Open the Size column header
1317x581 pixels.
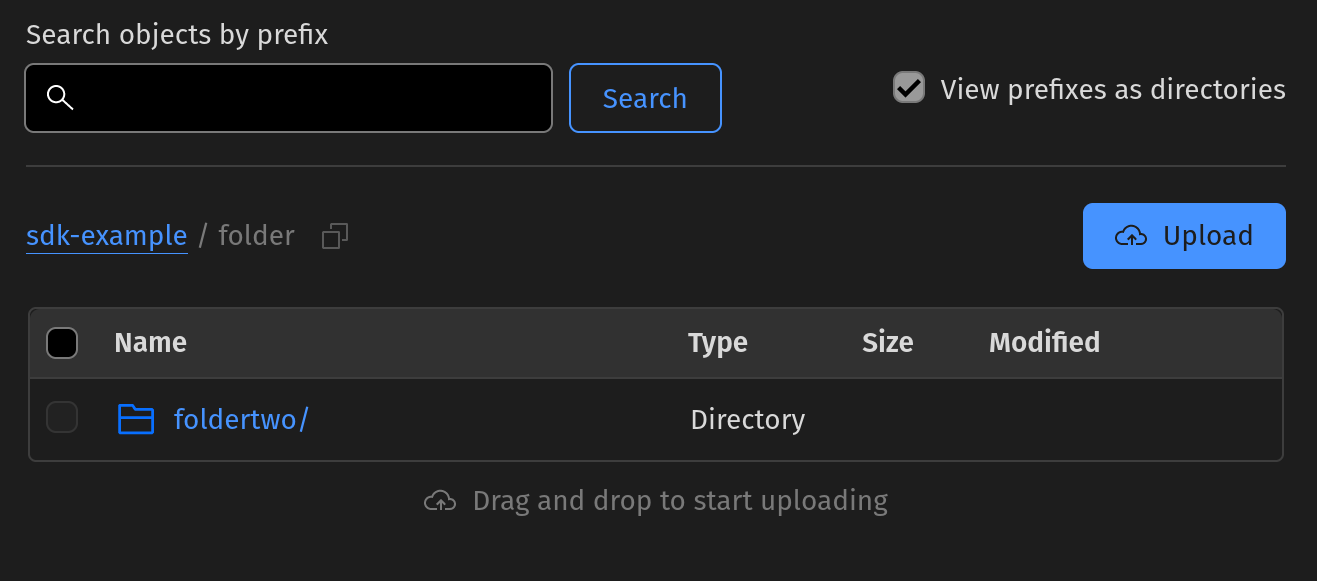click(887, 342)
